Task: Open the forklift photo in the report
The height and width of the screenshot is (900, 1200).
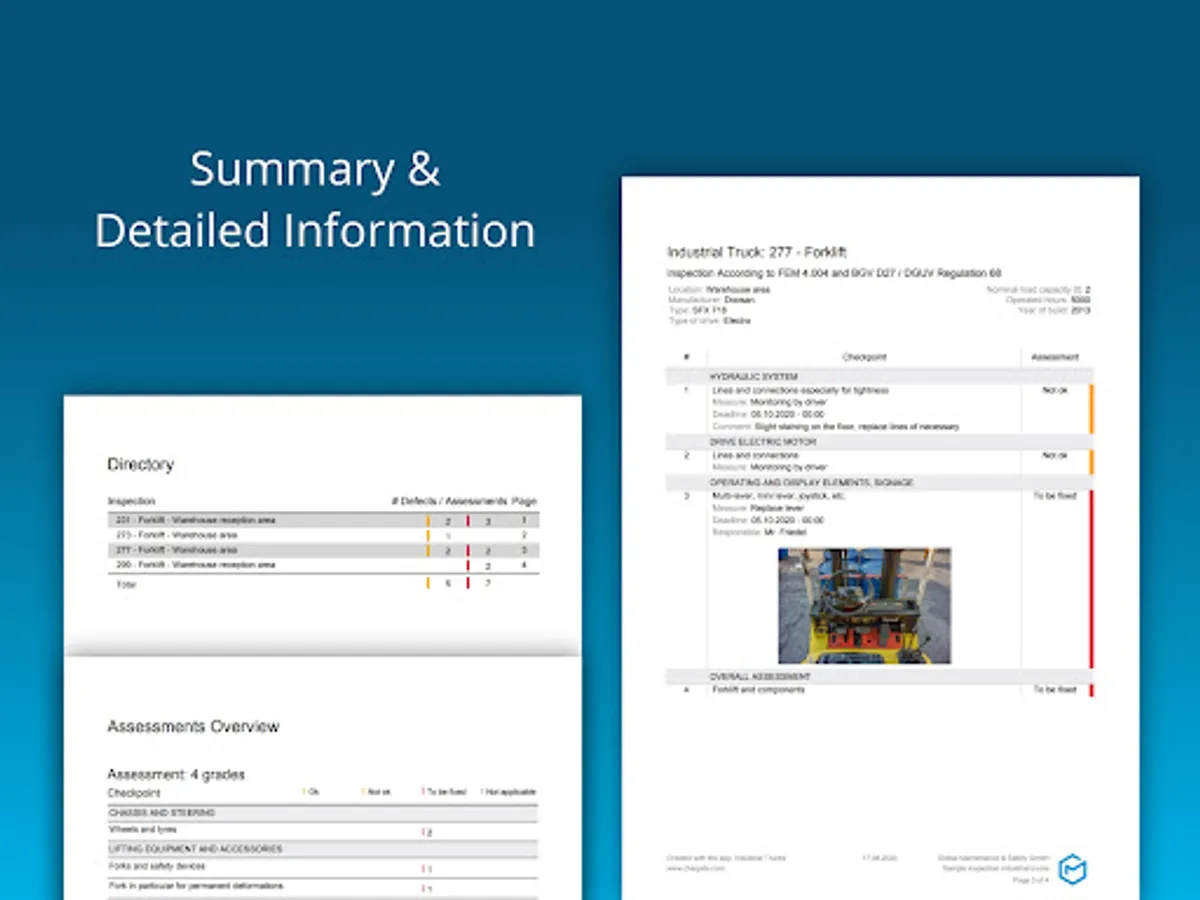Action: point(865,606)
